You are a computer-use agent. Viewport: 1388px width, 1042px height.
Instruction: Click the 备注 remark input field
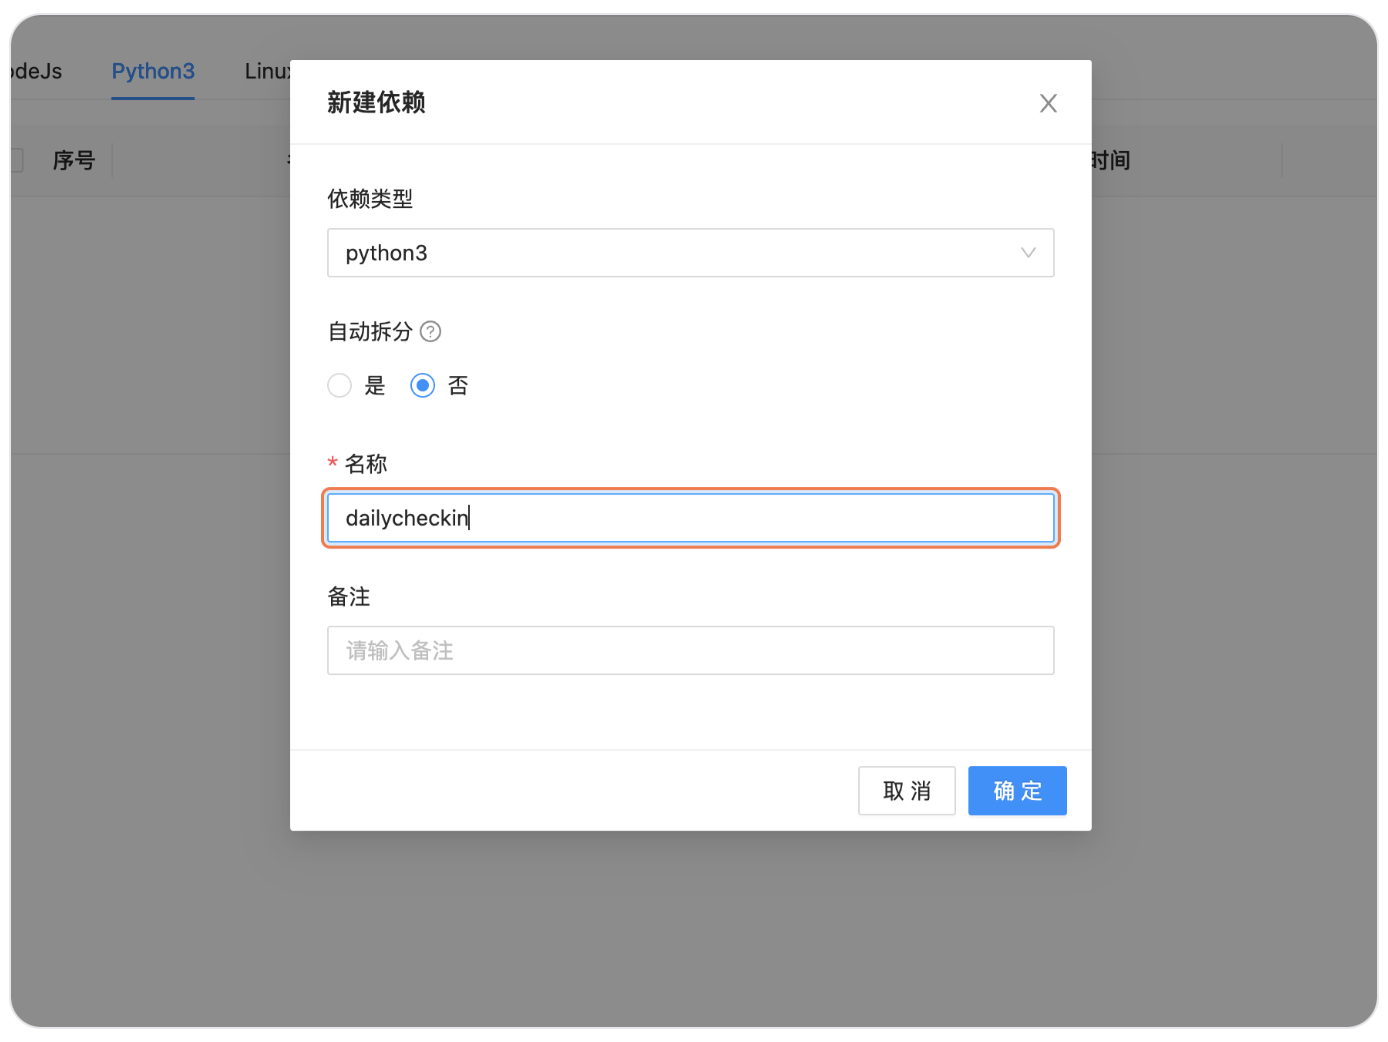pyautogui.click(x=690, y=651)
